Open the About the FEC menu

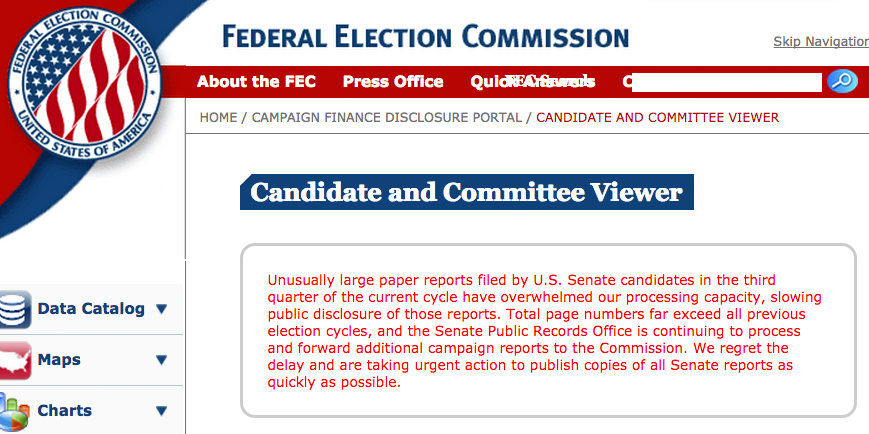256,81
